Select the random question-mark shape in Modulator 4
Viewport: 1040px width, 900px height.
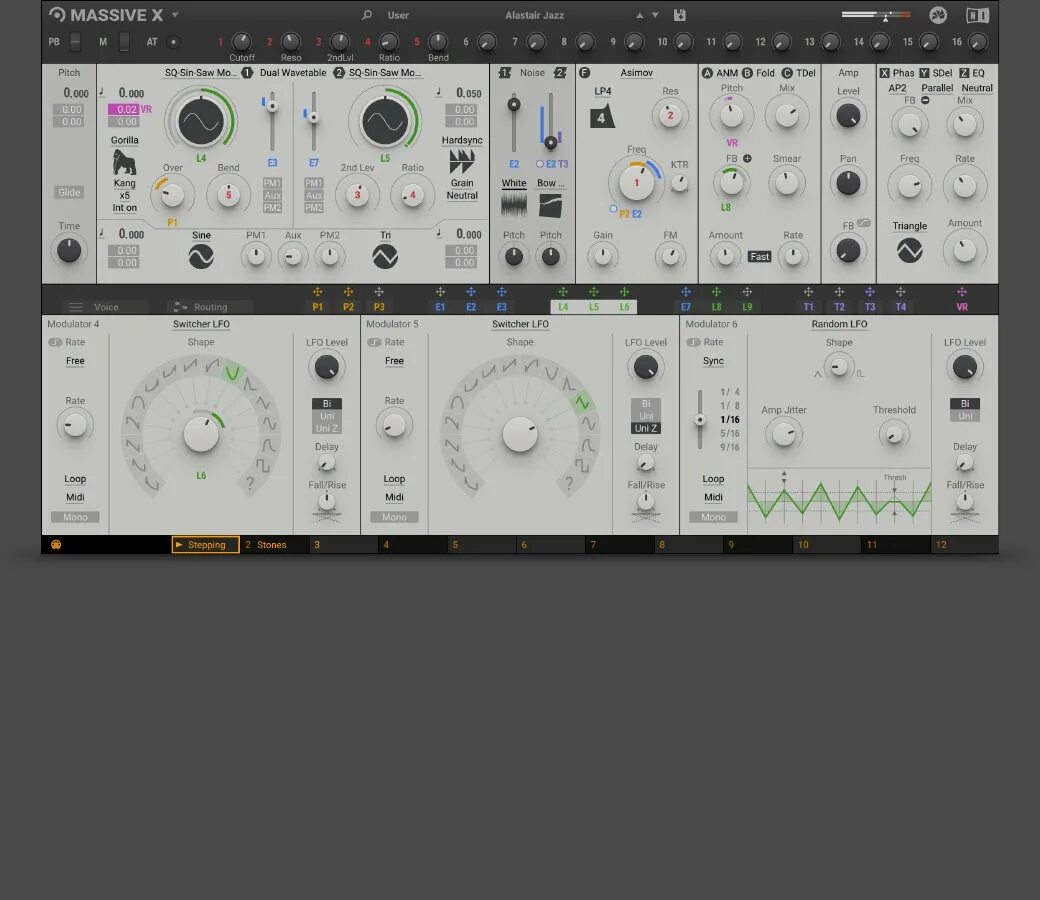250,483
